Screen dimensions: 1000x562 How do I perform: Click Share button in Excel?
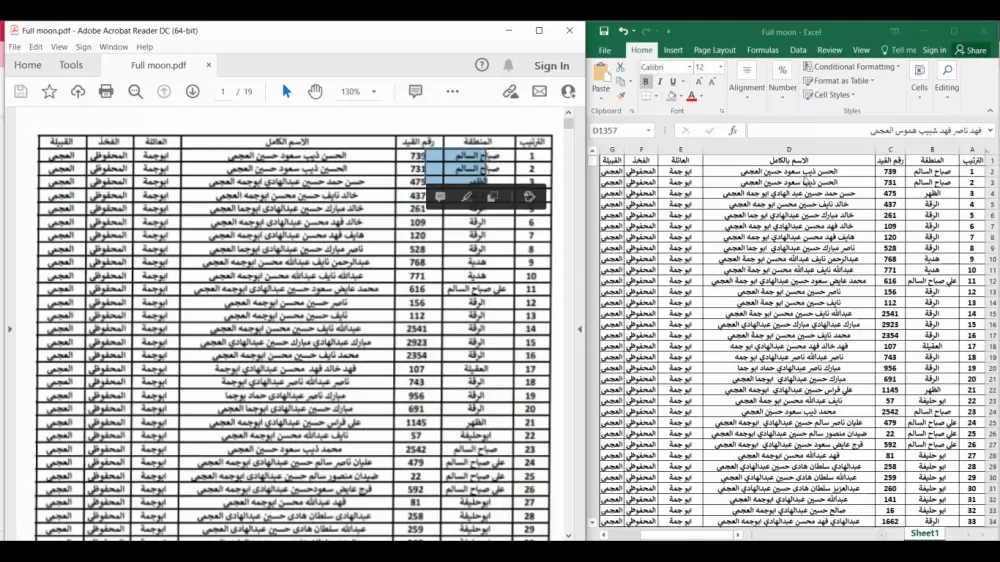971,50
